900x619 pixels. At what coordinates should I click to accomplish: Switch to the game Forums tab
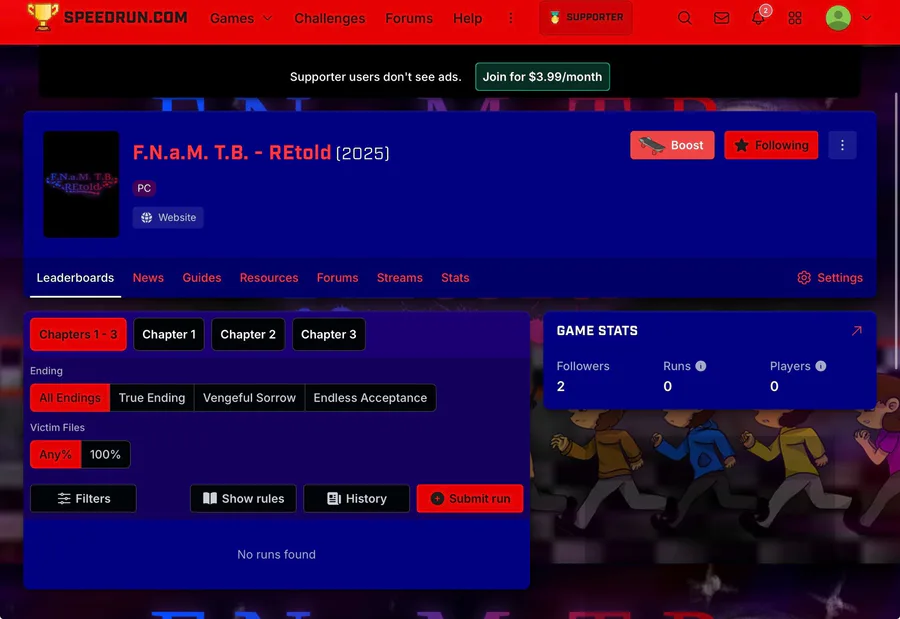point(338,277)
